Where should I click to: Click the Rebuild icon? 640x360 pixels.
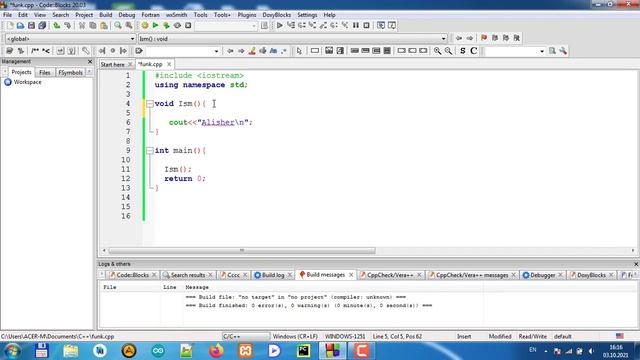[177, 26]
